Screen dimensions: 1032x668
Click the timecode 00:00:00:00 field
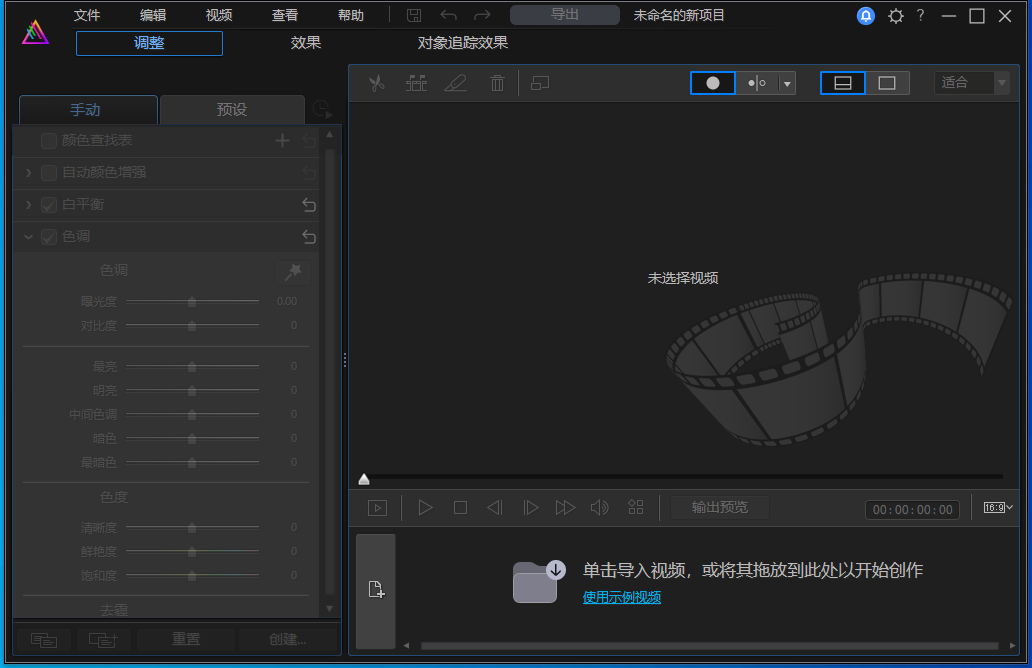(912, 509)
